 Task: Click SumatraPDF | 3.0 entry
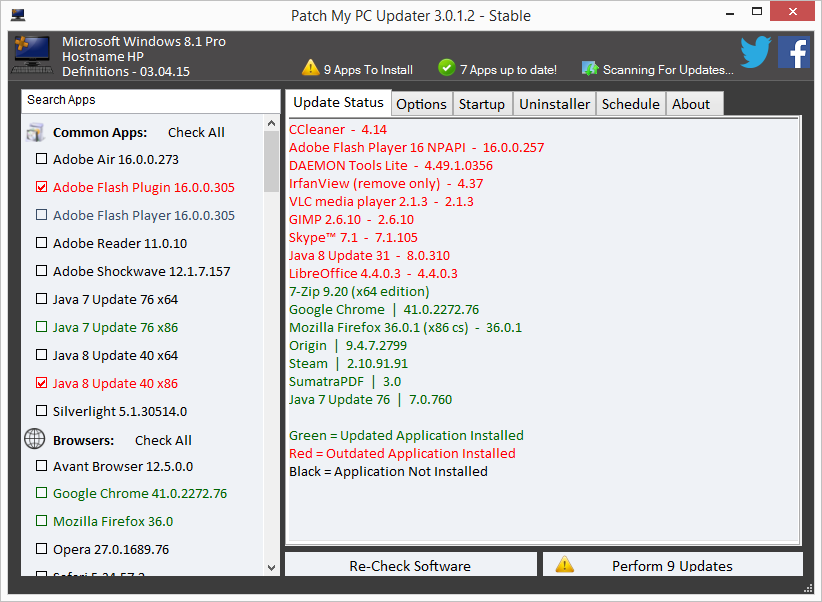[345, 381]
